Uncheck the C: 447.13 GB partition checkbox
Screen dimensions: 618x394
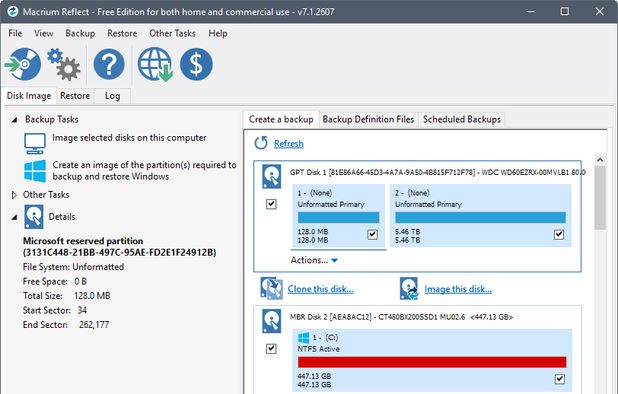pos(560,379)
